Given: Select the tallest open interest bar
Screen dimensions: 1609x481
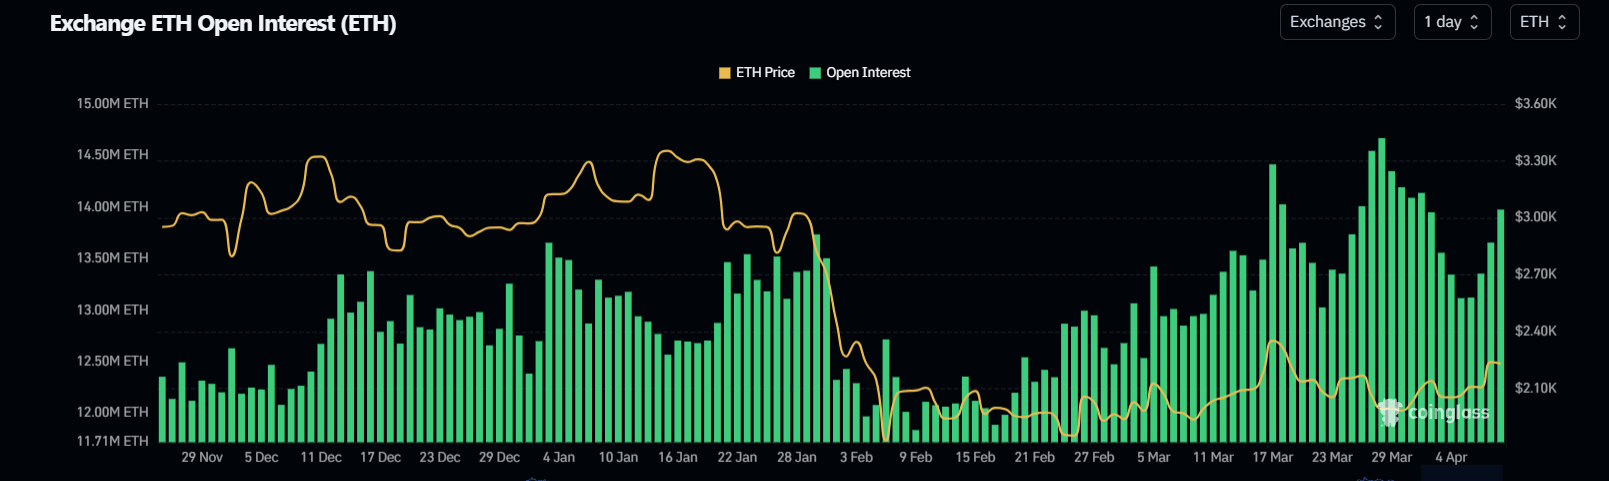Looking at the screenshot, I should point(1381,290).
